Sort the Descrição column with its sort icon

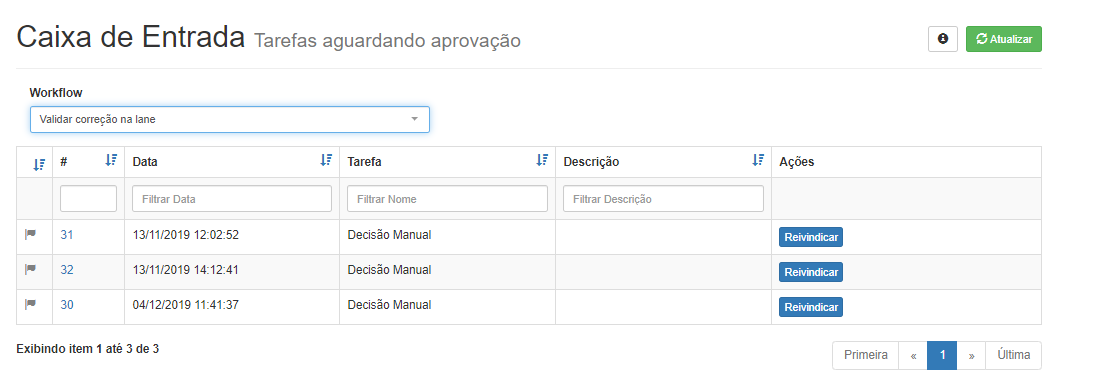click(x=758, y=160)
